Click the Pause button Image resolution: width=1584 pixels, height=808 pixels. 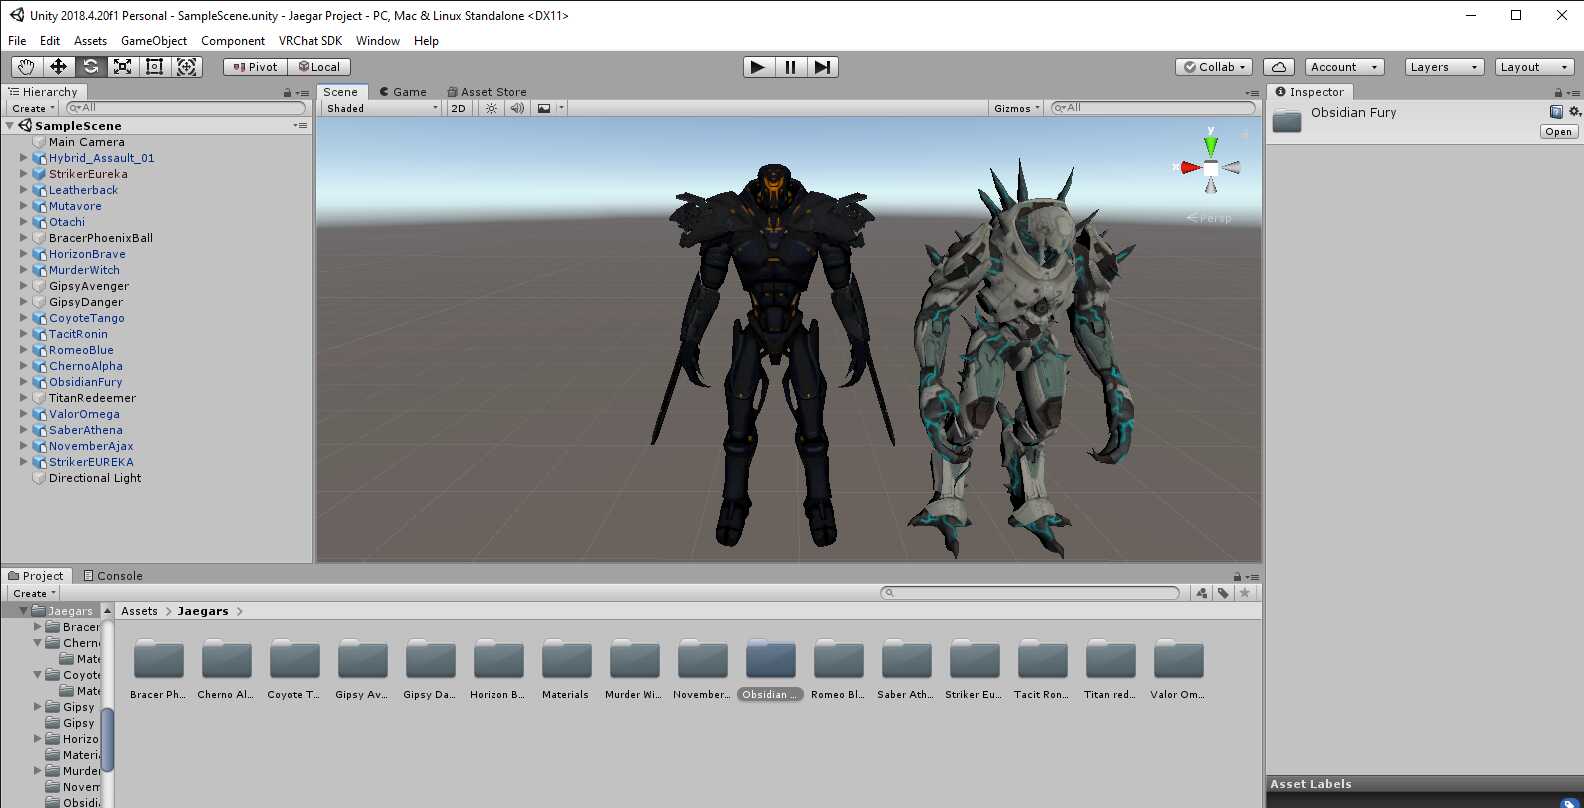pyautogui.click(x=790, y=67)
